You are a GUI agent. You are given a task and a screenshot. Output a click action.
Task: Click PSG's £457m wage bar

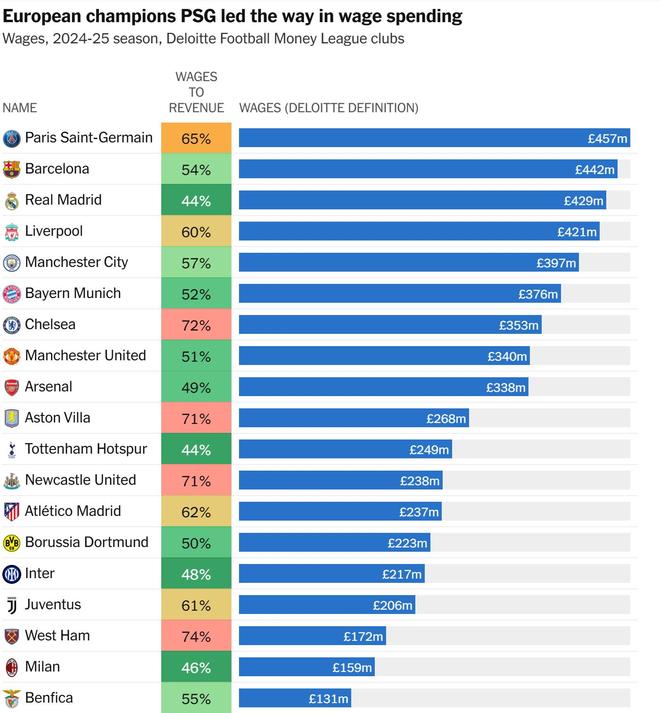[x=434, y=138]
